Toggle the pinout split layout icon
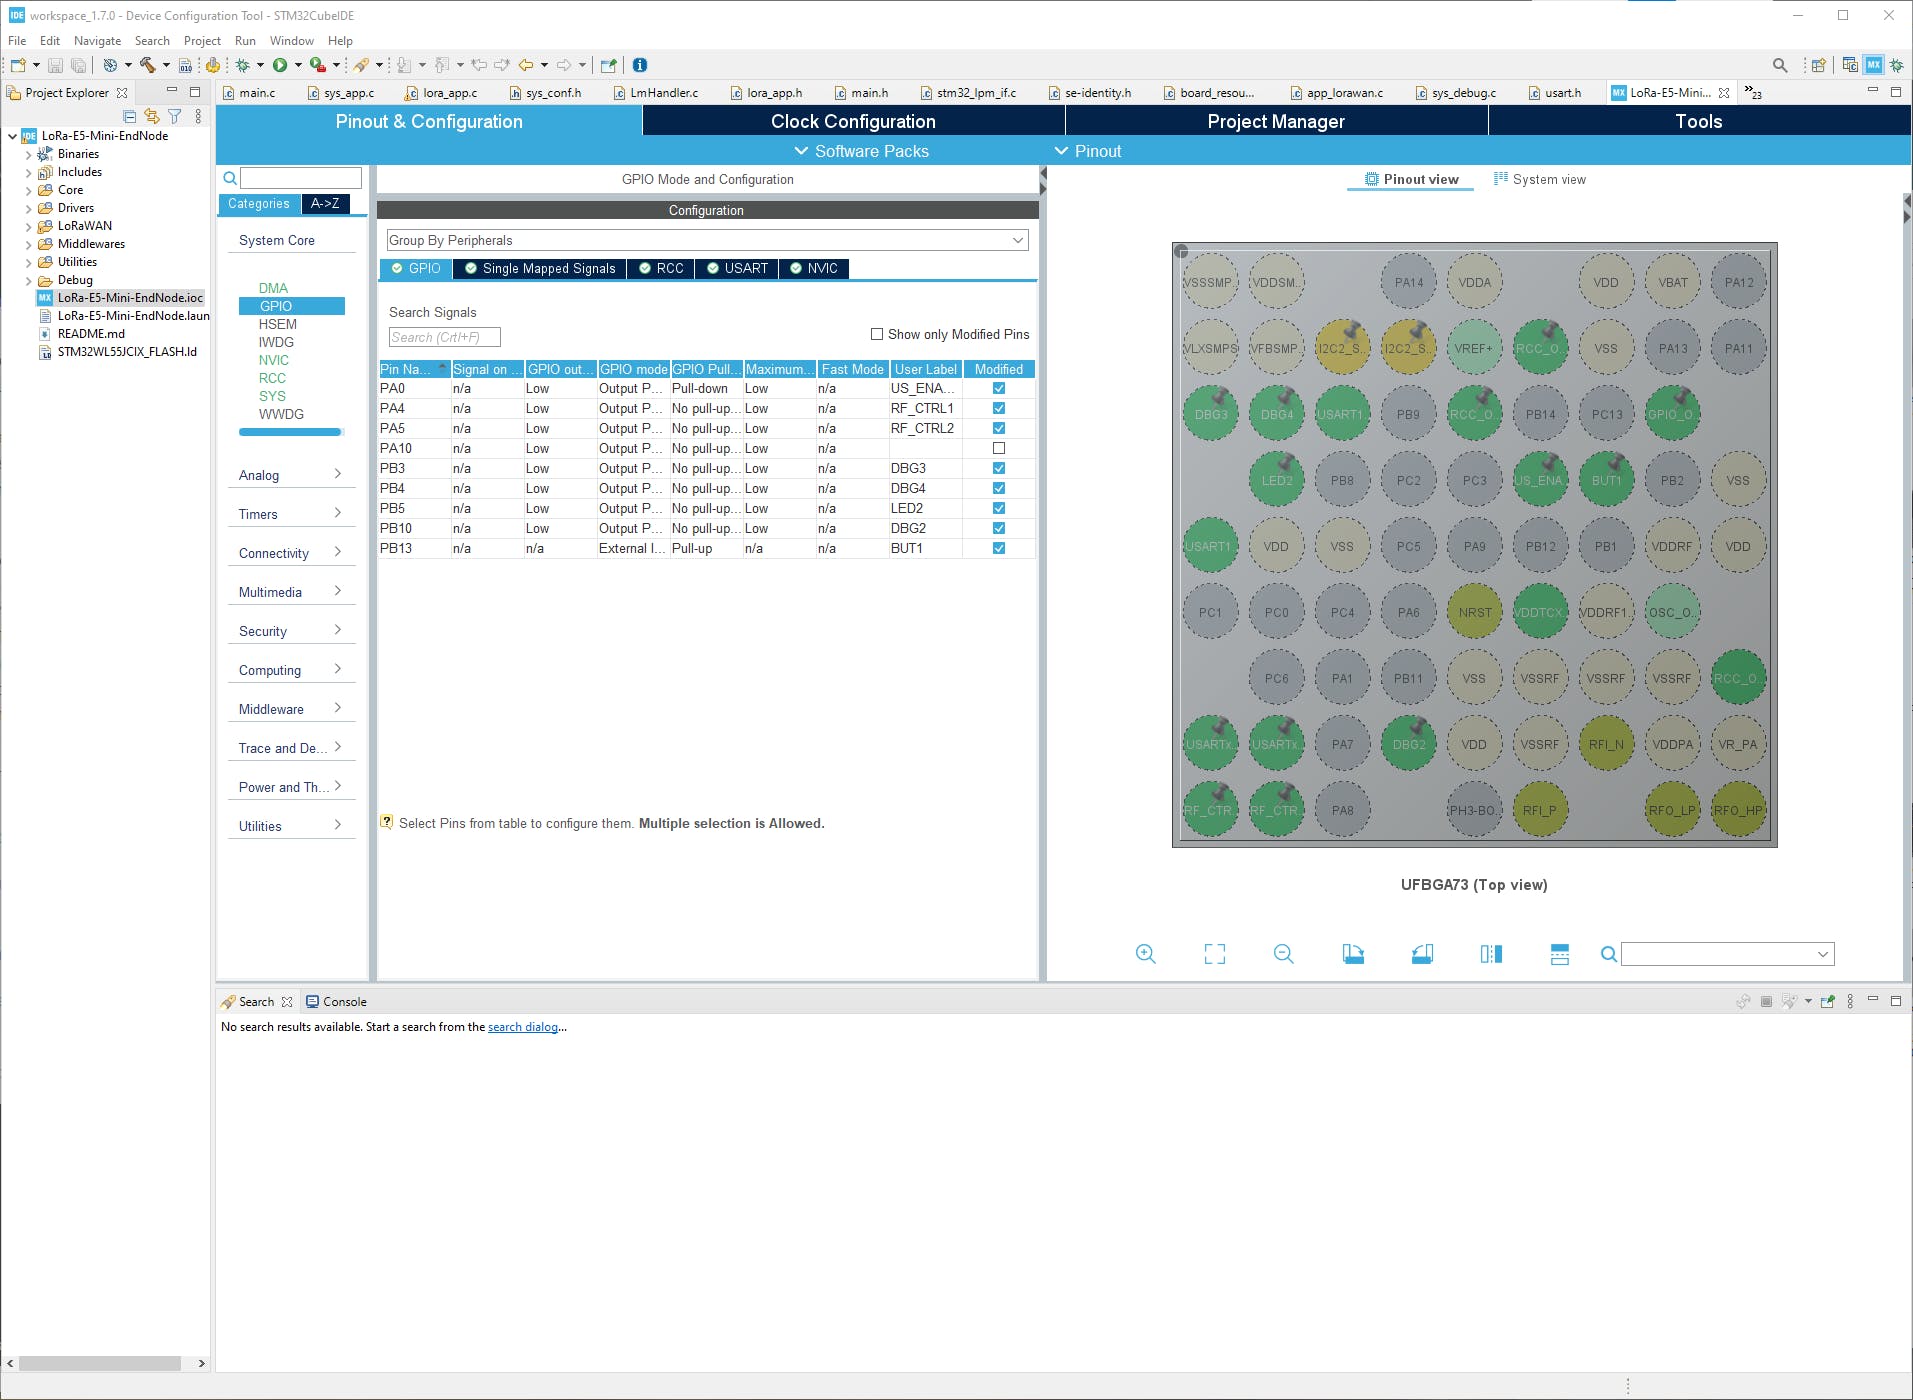The width and height of the screenshot is (1913, 1400). [1560, 954]
